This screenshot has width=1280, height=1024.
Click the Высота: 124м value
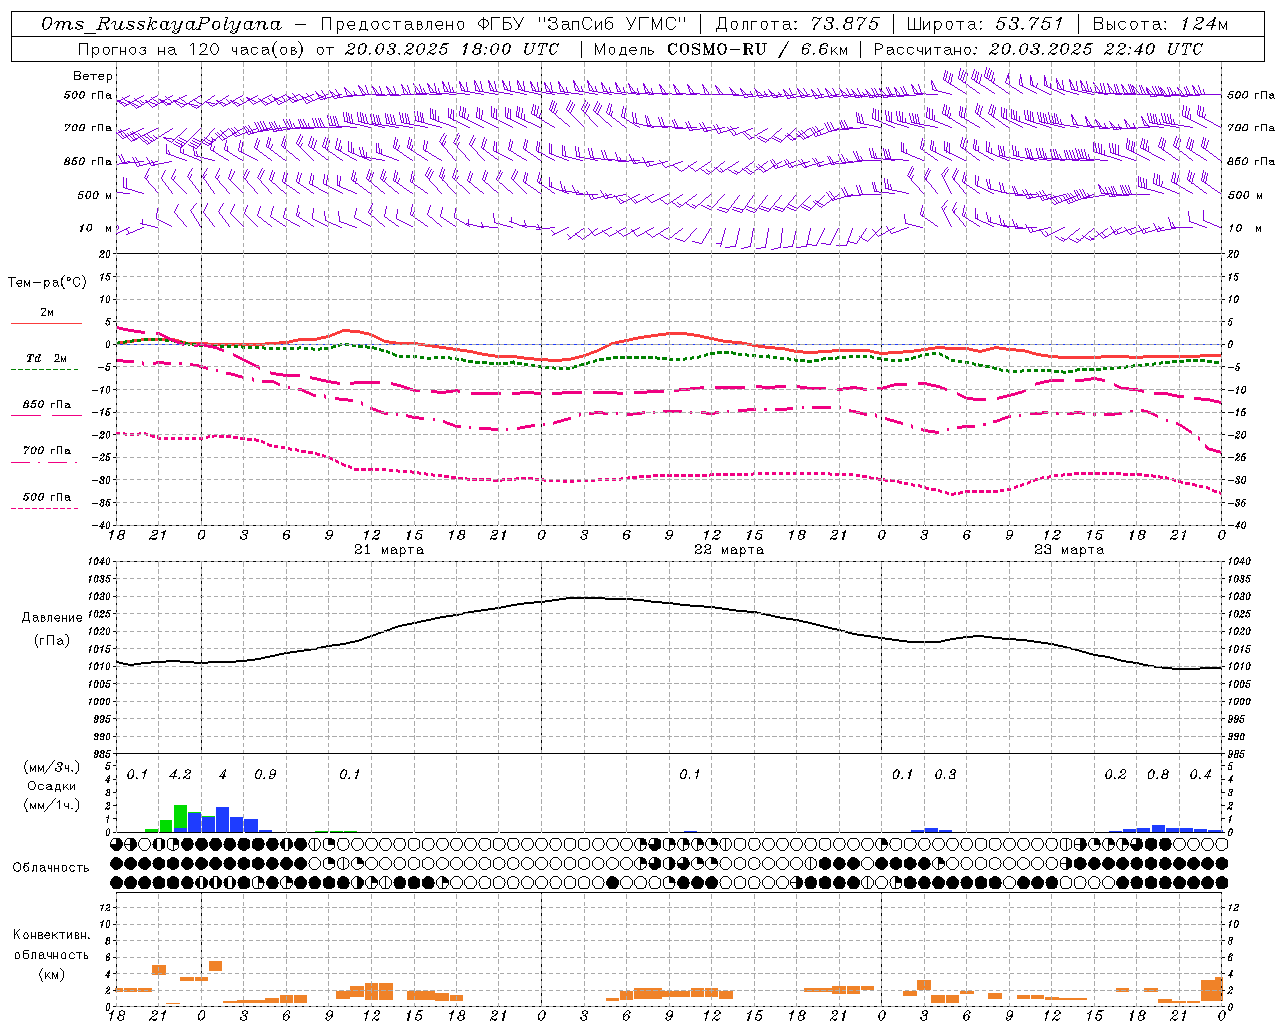point(1160,24)
